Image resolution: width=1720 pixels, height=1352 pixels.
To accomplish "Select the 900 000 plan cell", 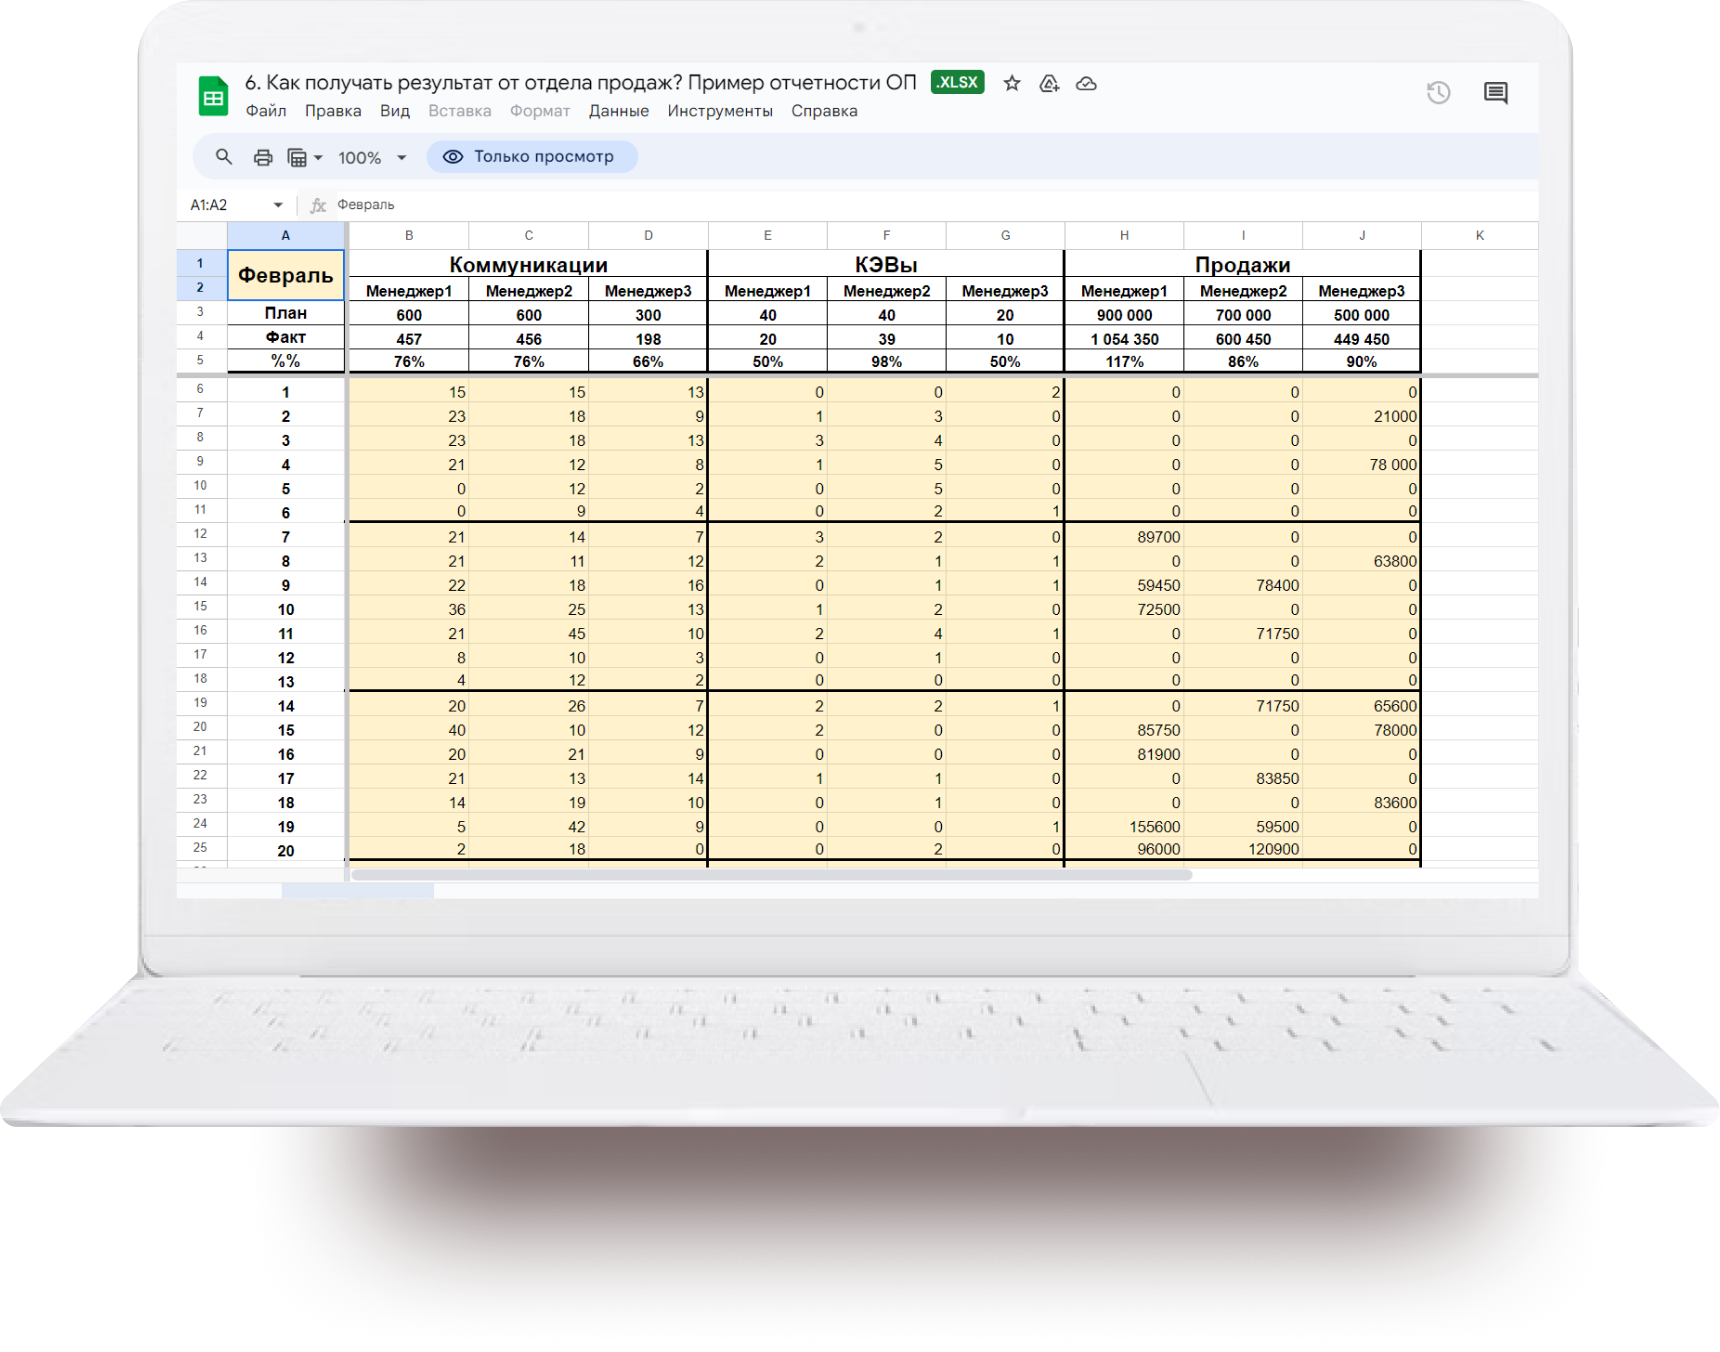I will 1125,315.
